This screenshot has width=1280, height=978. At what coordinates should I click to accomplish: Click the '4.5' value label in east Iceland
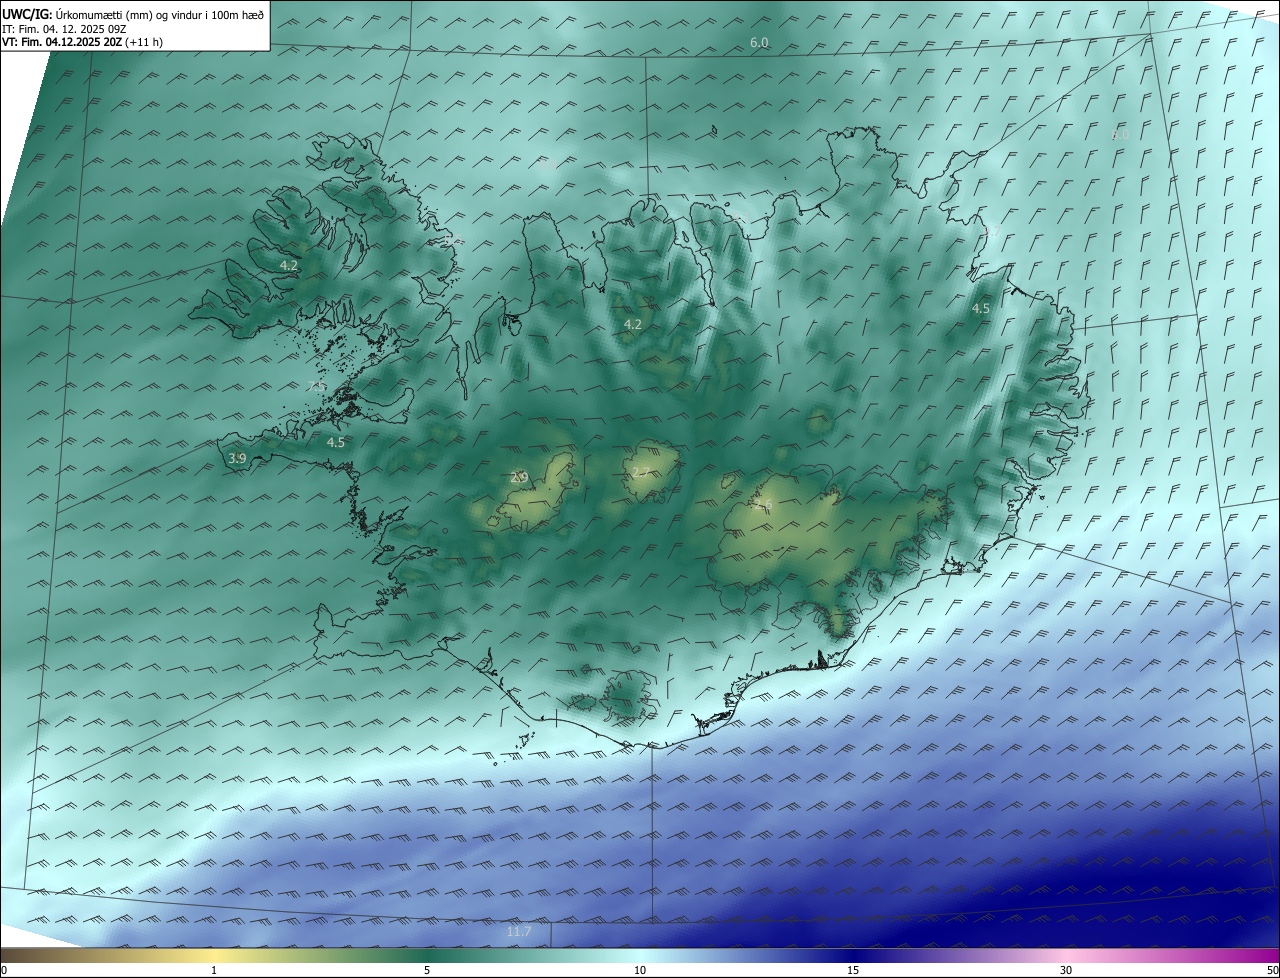(x=981, y=309)
